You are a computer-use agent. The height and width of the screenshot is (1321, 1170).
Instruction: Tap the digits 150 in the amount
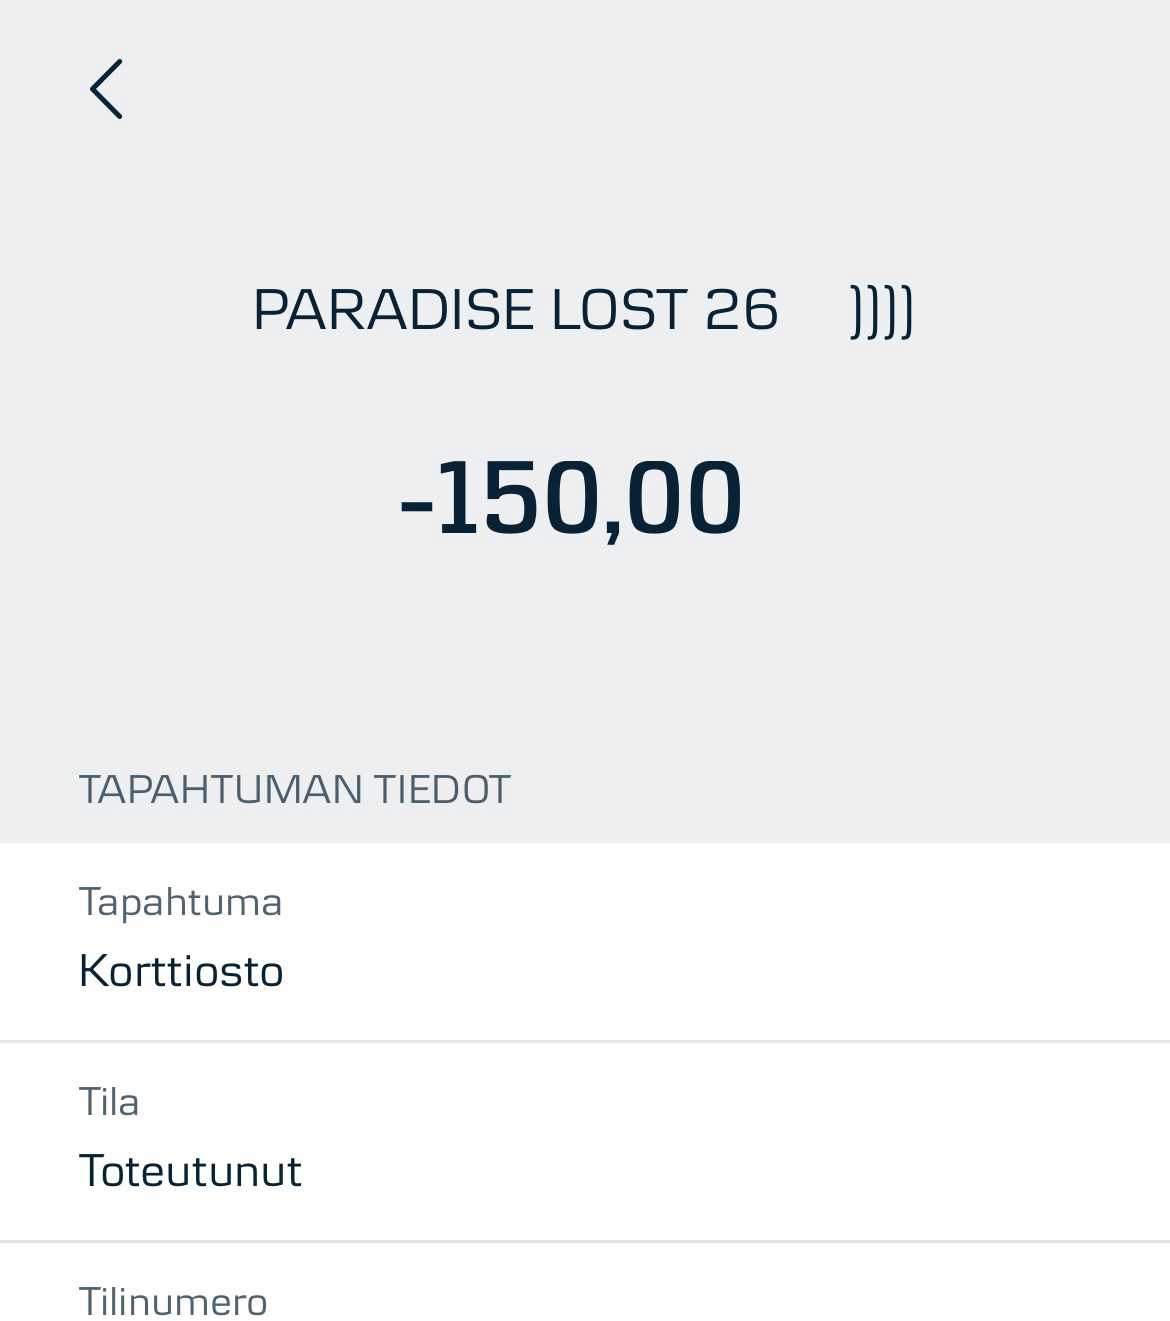coord(518,498)
